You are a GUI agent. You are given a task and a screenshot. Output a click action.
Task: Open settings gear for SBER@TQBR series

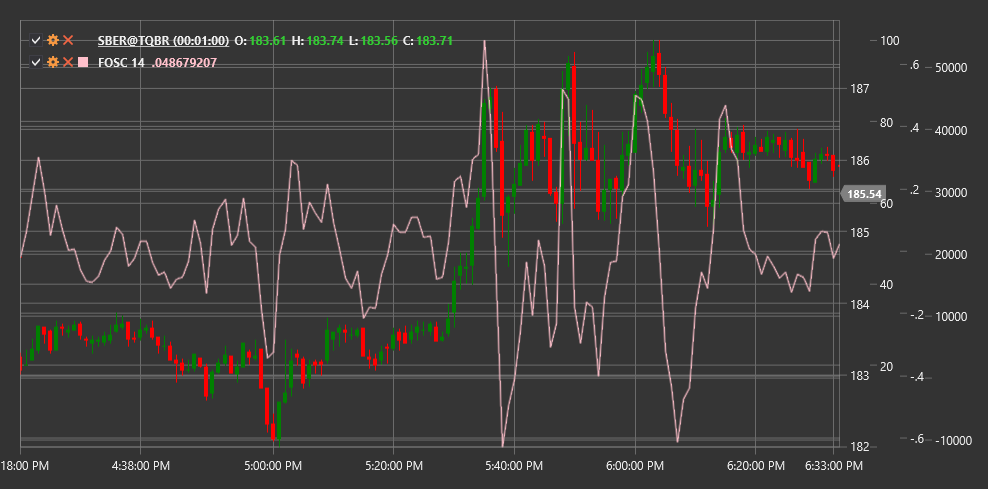53,41
